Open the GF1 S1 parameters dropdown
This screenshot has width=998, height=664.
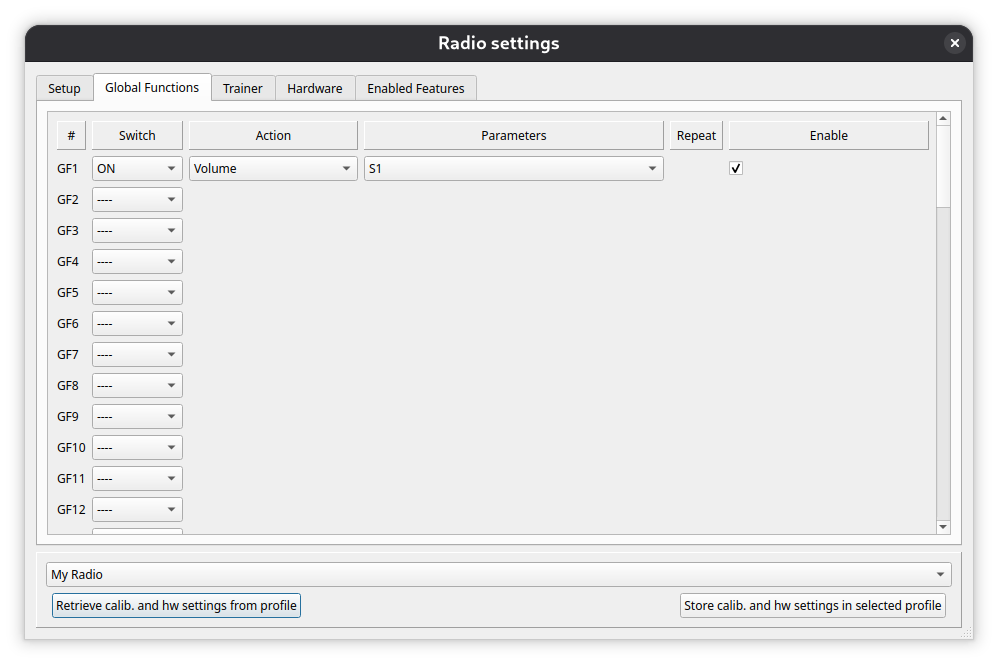pyautogui.click(x=513, y=169)
